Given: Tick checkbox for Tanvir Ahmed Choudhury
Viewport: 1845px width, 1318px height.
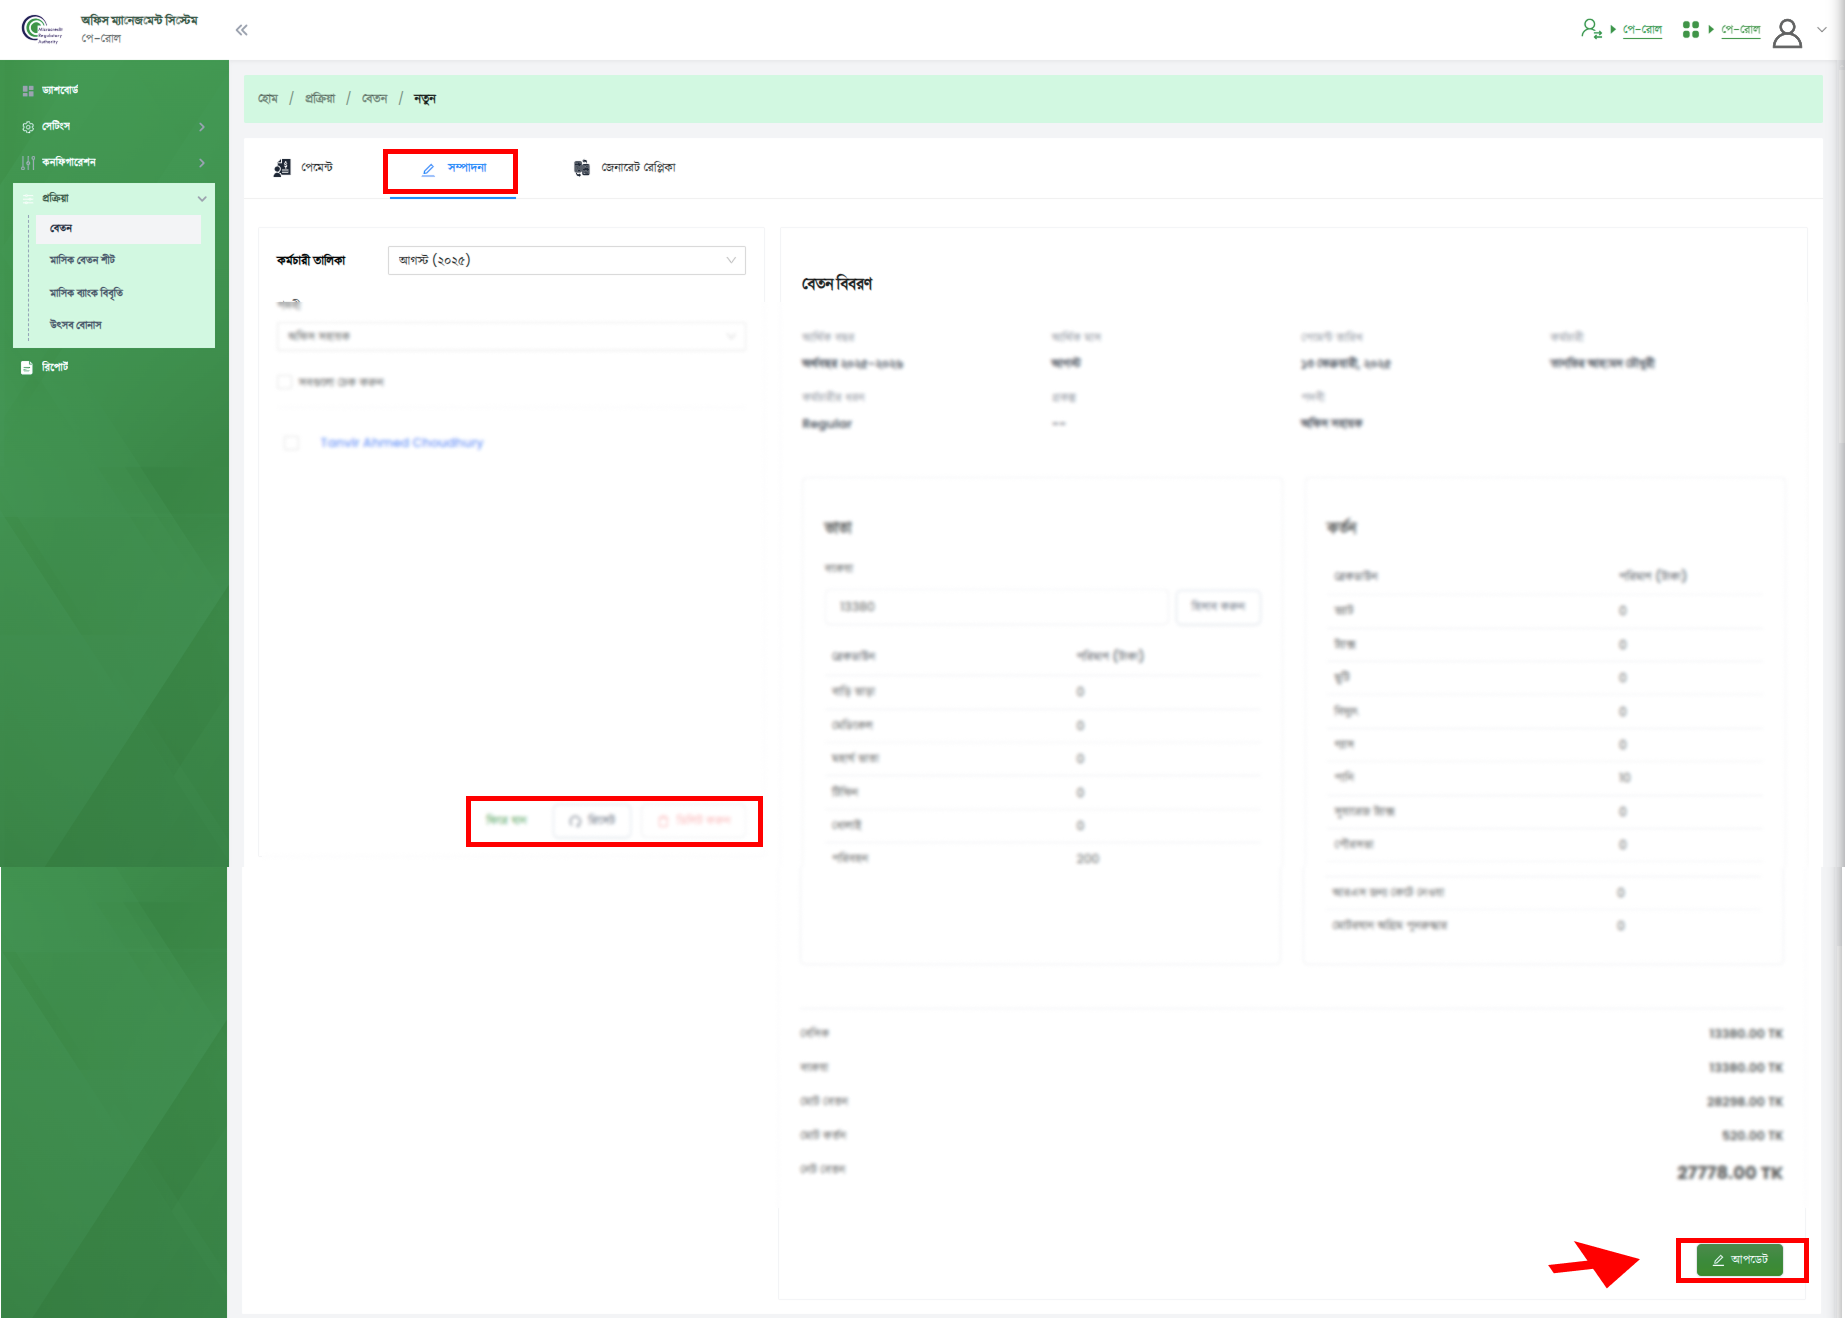Looking at the screenshot, I should coord(291,443).
